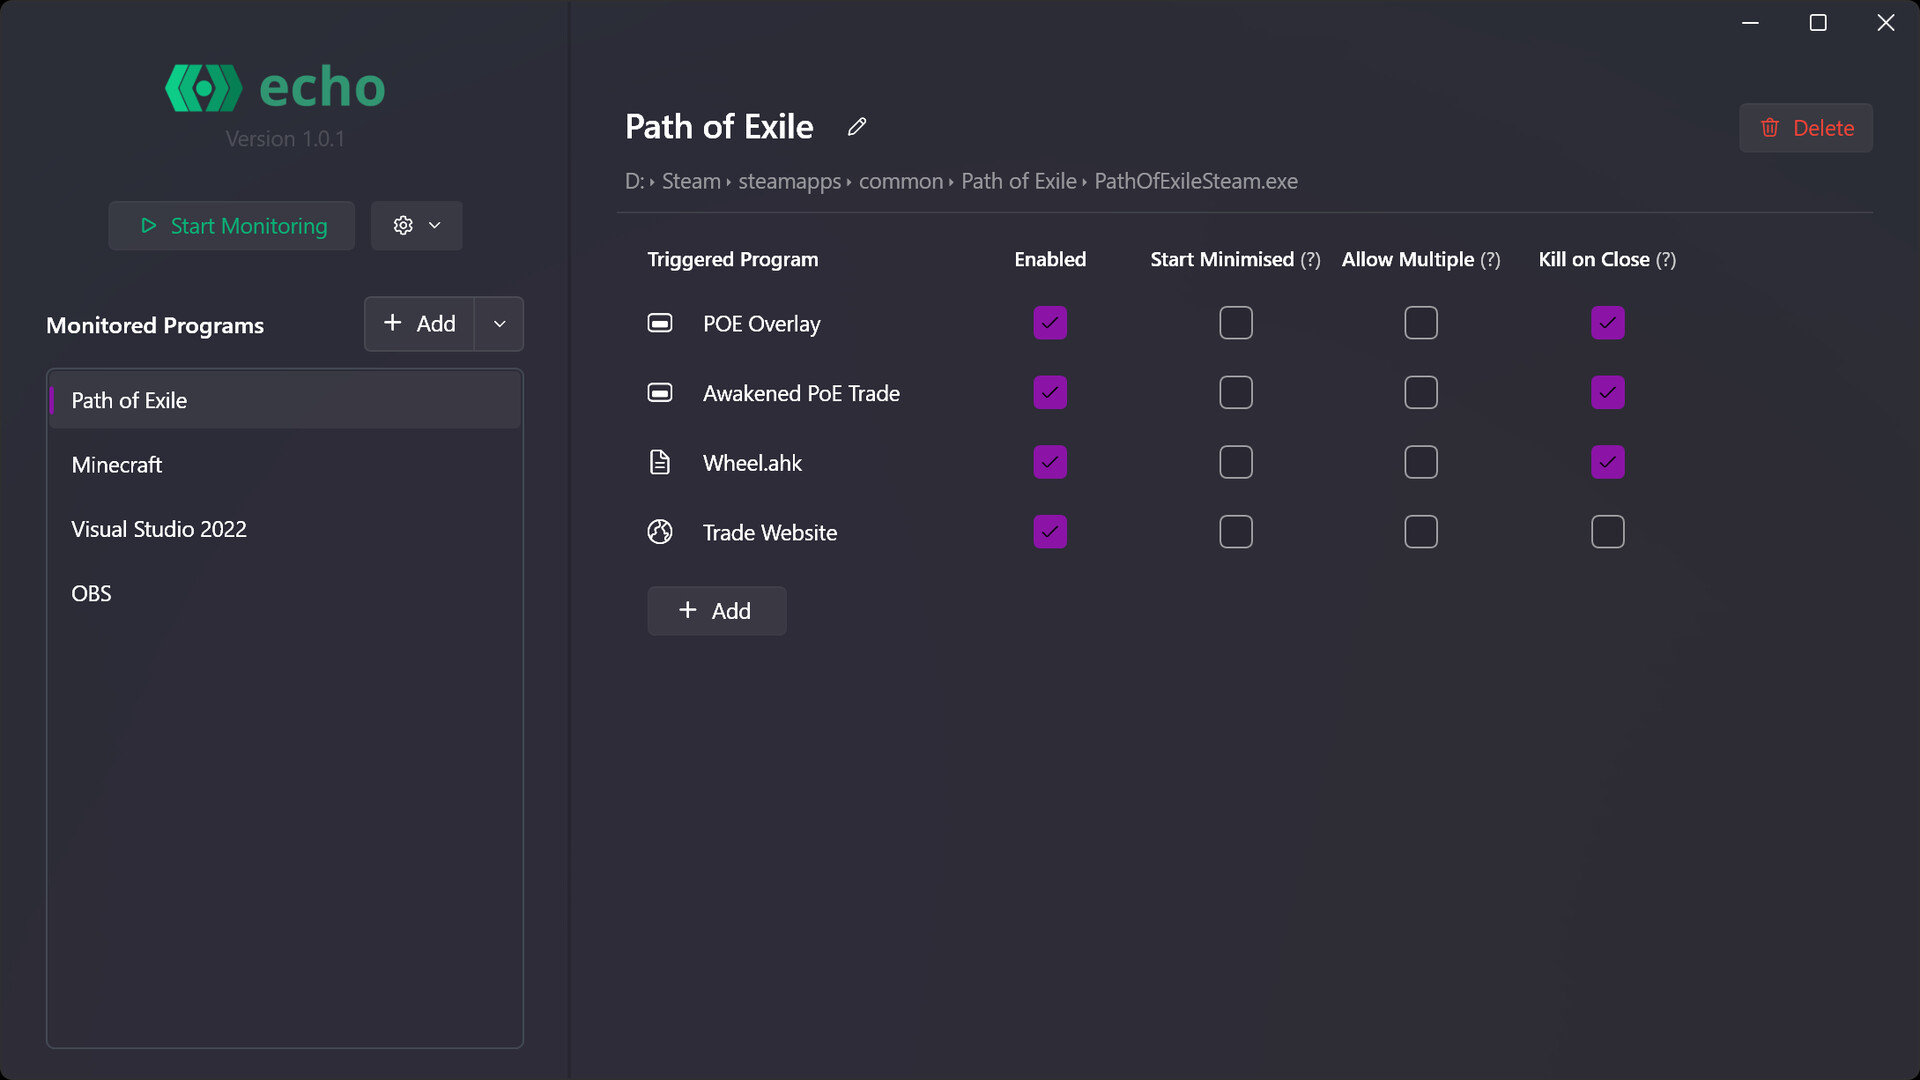Click the Awakened PoE Trade icon
Viewport: 1920px width, 1080px height.
pyautogui.click(x=660, y=392)
